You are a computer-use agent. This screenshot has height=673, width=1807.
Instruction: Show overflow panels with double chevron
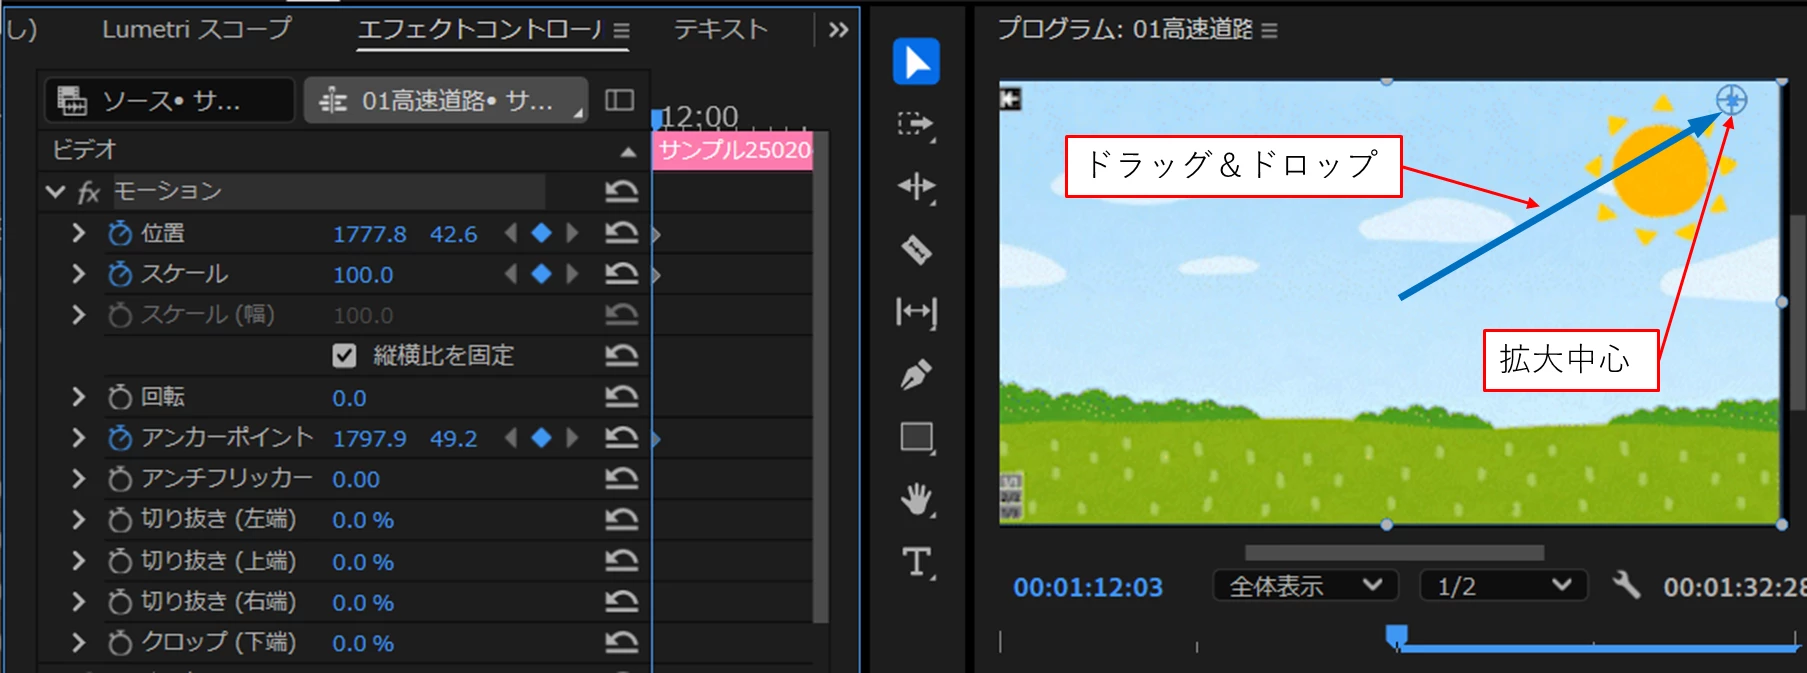[x=838, y=30]
